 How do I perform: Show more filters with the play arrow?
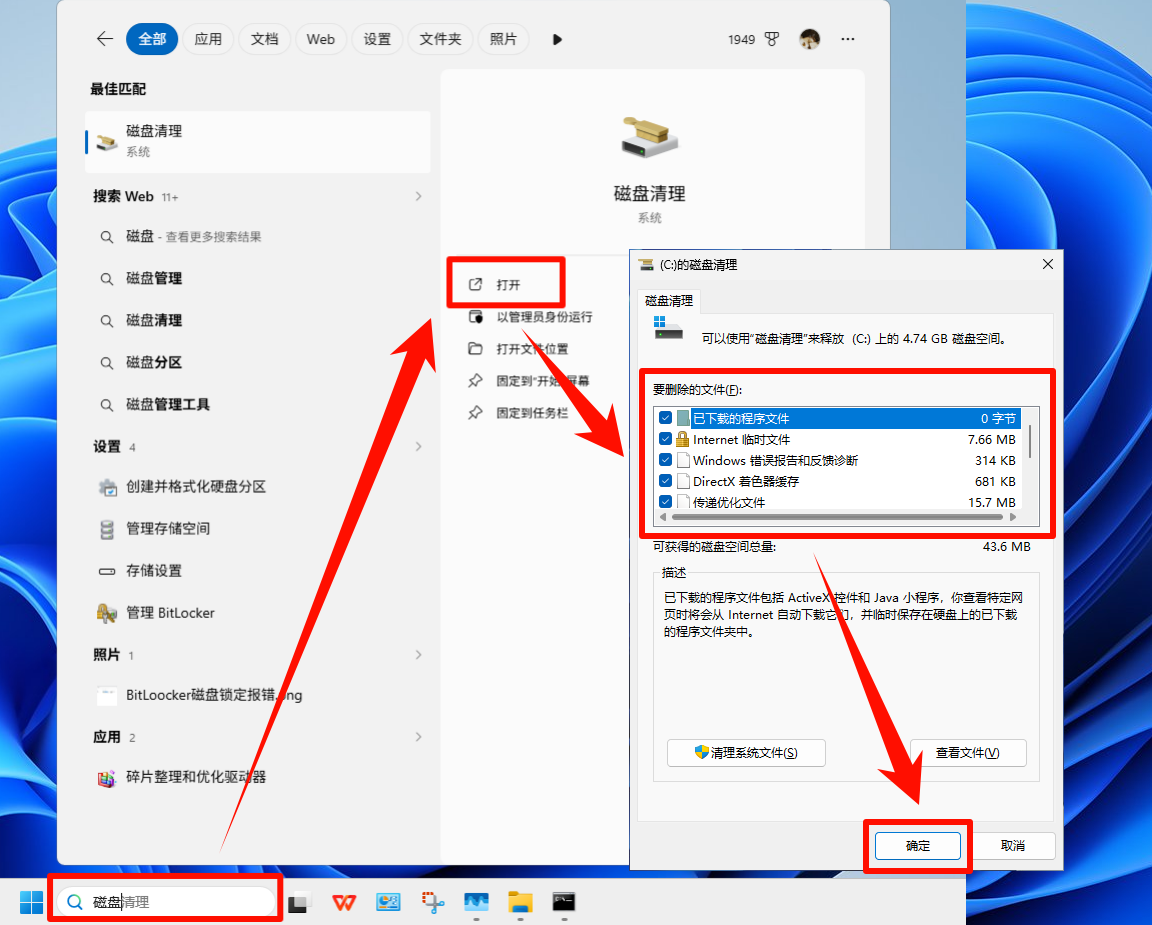coord(557,39)
